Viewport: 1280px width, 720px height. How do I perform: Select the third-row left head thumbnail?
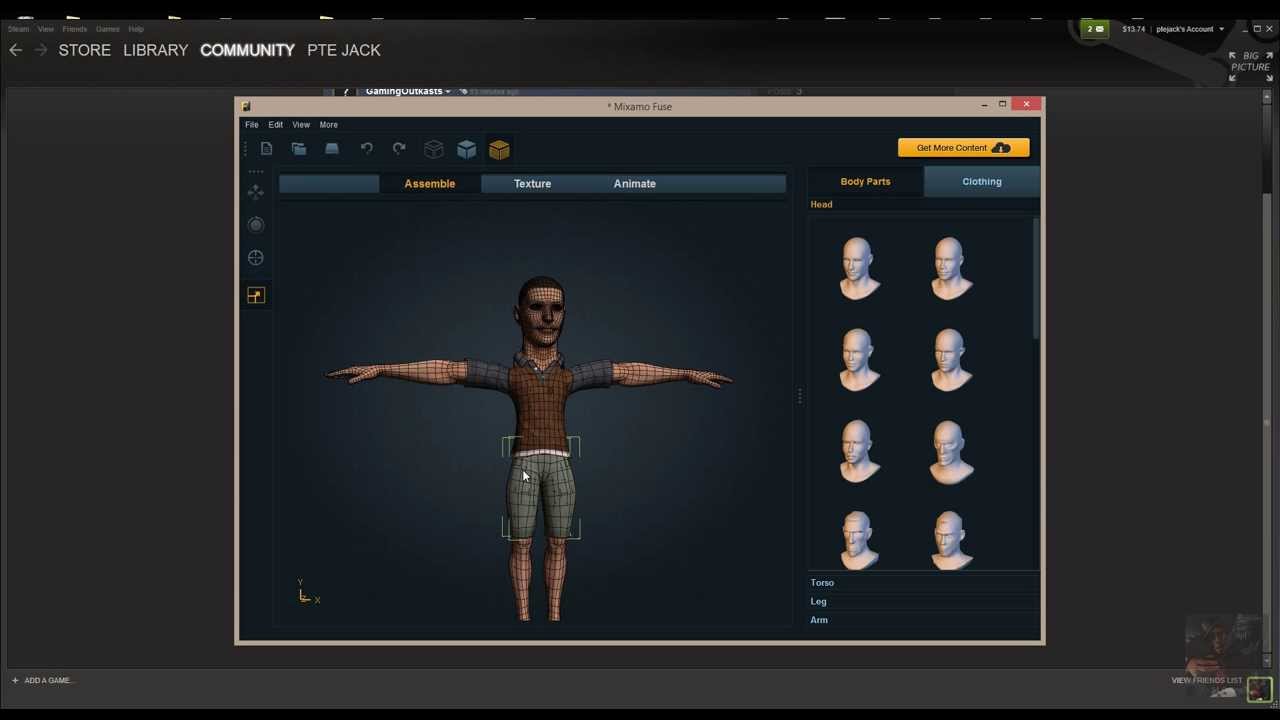859,451
